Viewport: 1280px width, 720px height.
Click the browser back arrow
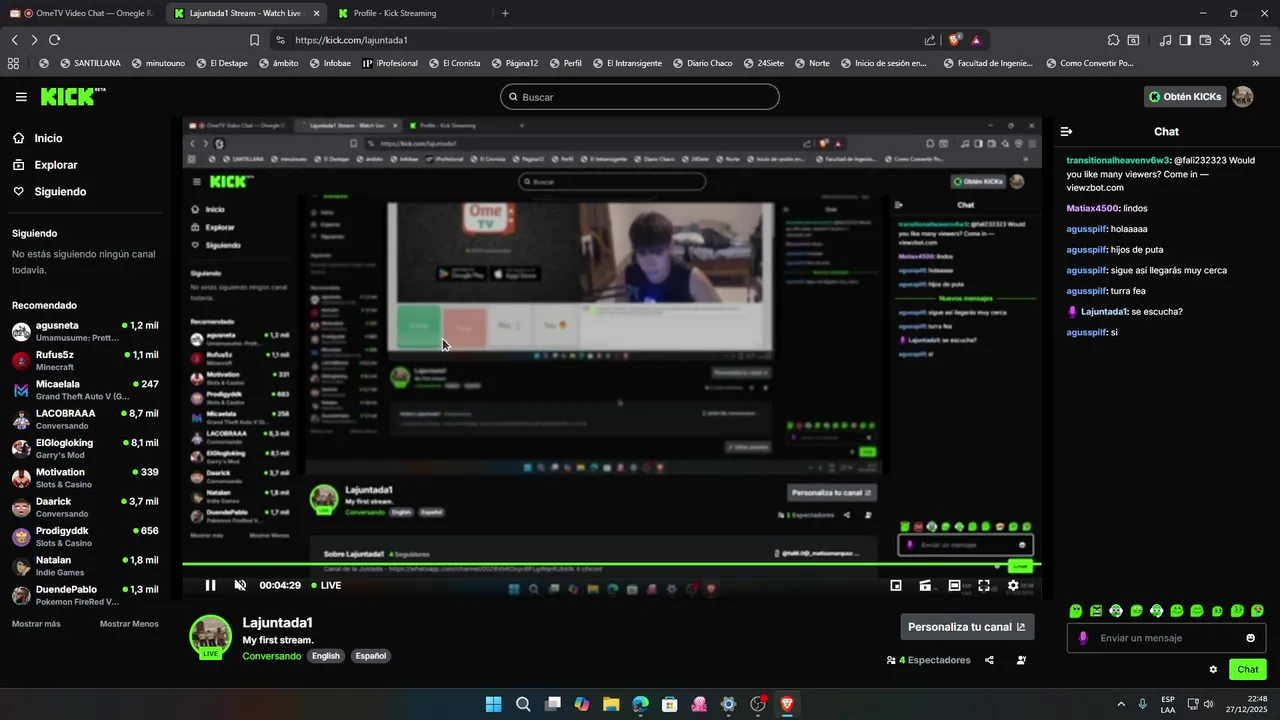pyautogui.click(x=14, y=40)
